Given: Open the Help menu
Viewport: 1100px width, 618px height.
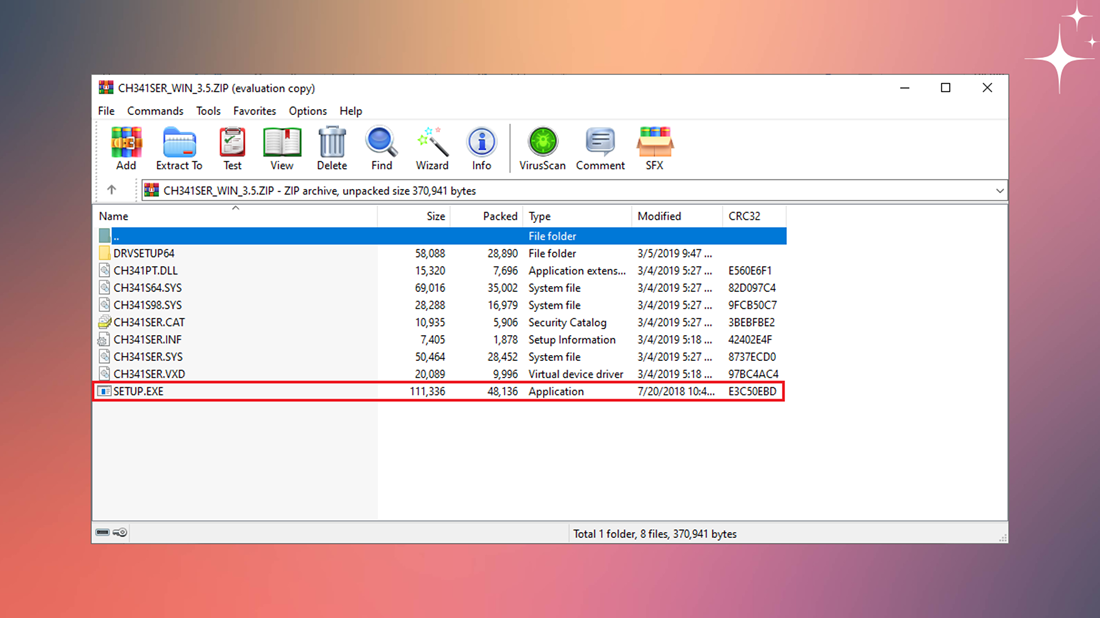Looking at the screenshot, I should [351, 111].
